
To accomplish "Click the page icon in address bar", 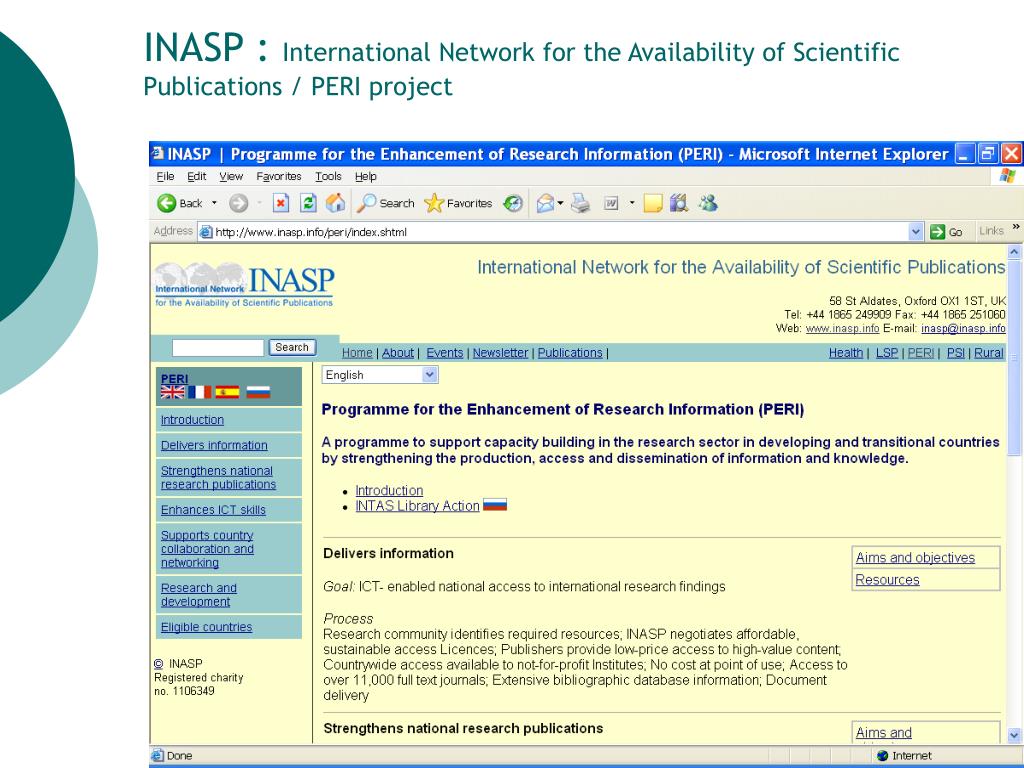I will click(x=206, y=232).
